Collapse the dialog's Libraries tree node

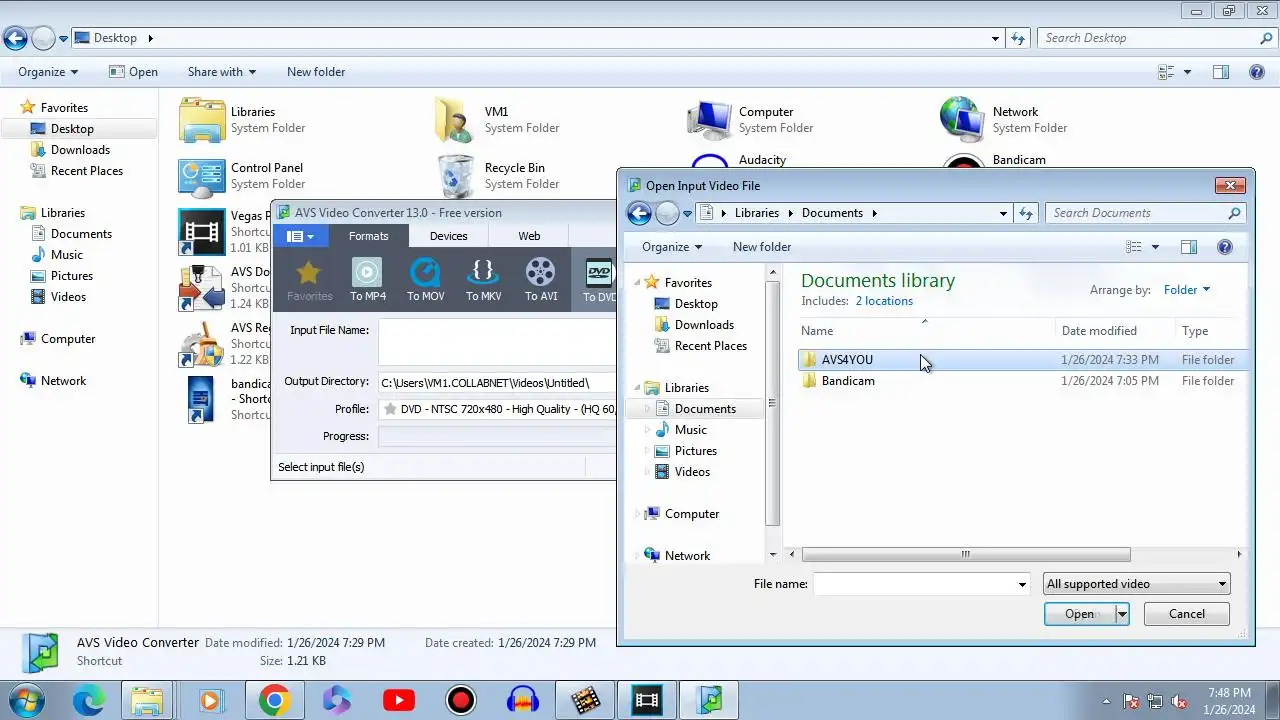[636, 388]
